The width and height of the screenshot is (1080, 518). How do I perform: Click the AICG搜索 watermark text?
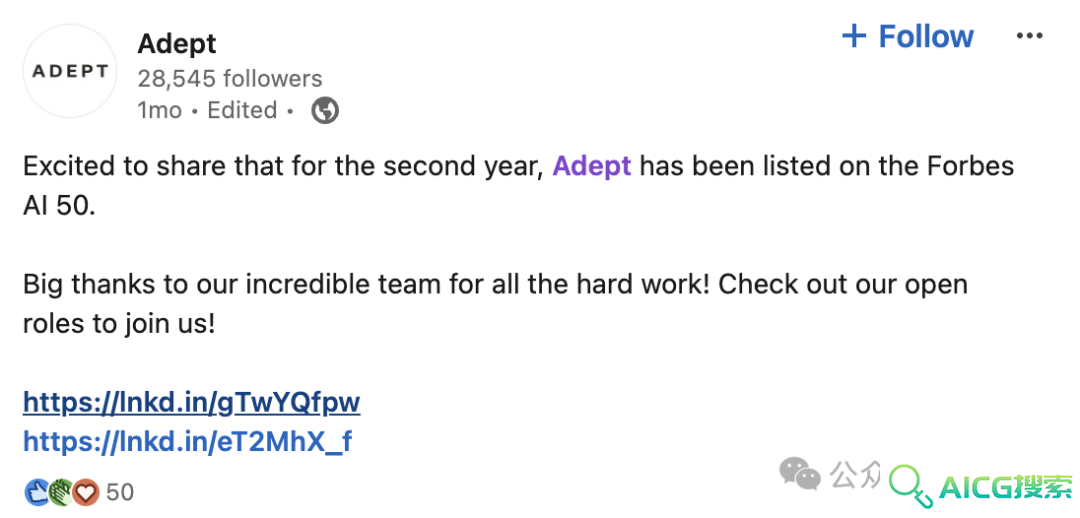(1006, 488)
